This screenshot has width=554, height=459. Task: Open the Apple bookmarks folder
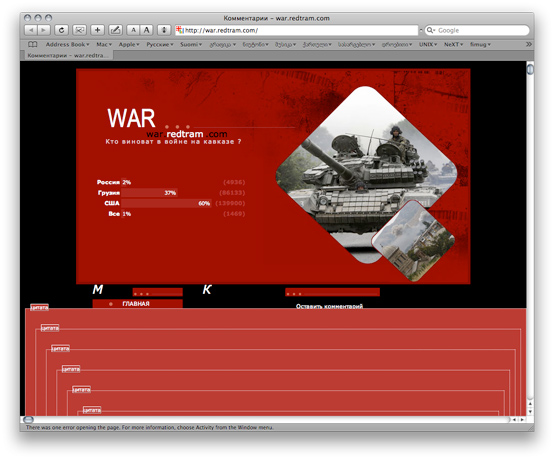coord(129,45)
